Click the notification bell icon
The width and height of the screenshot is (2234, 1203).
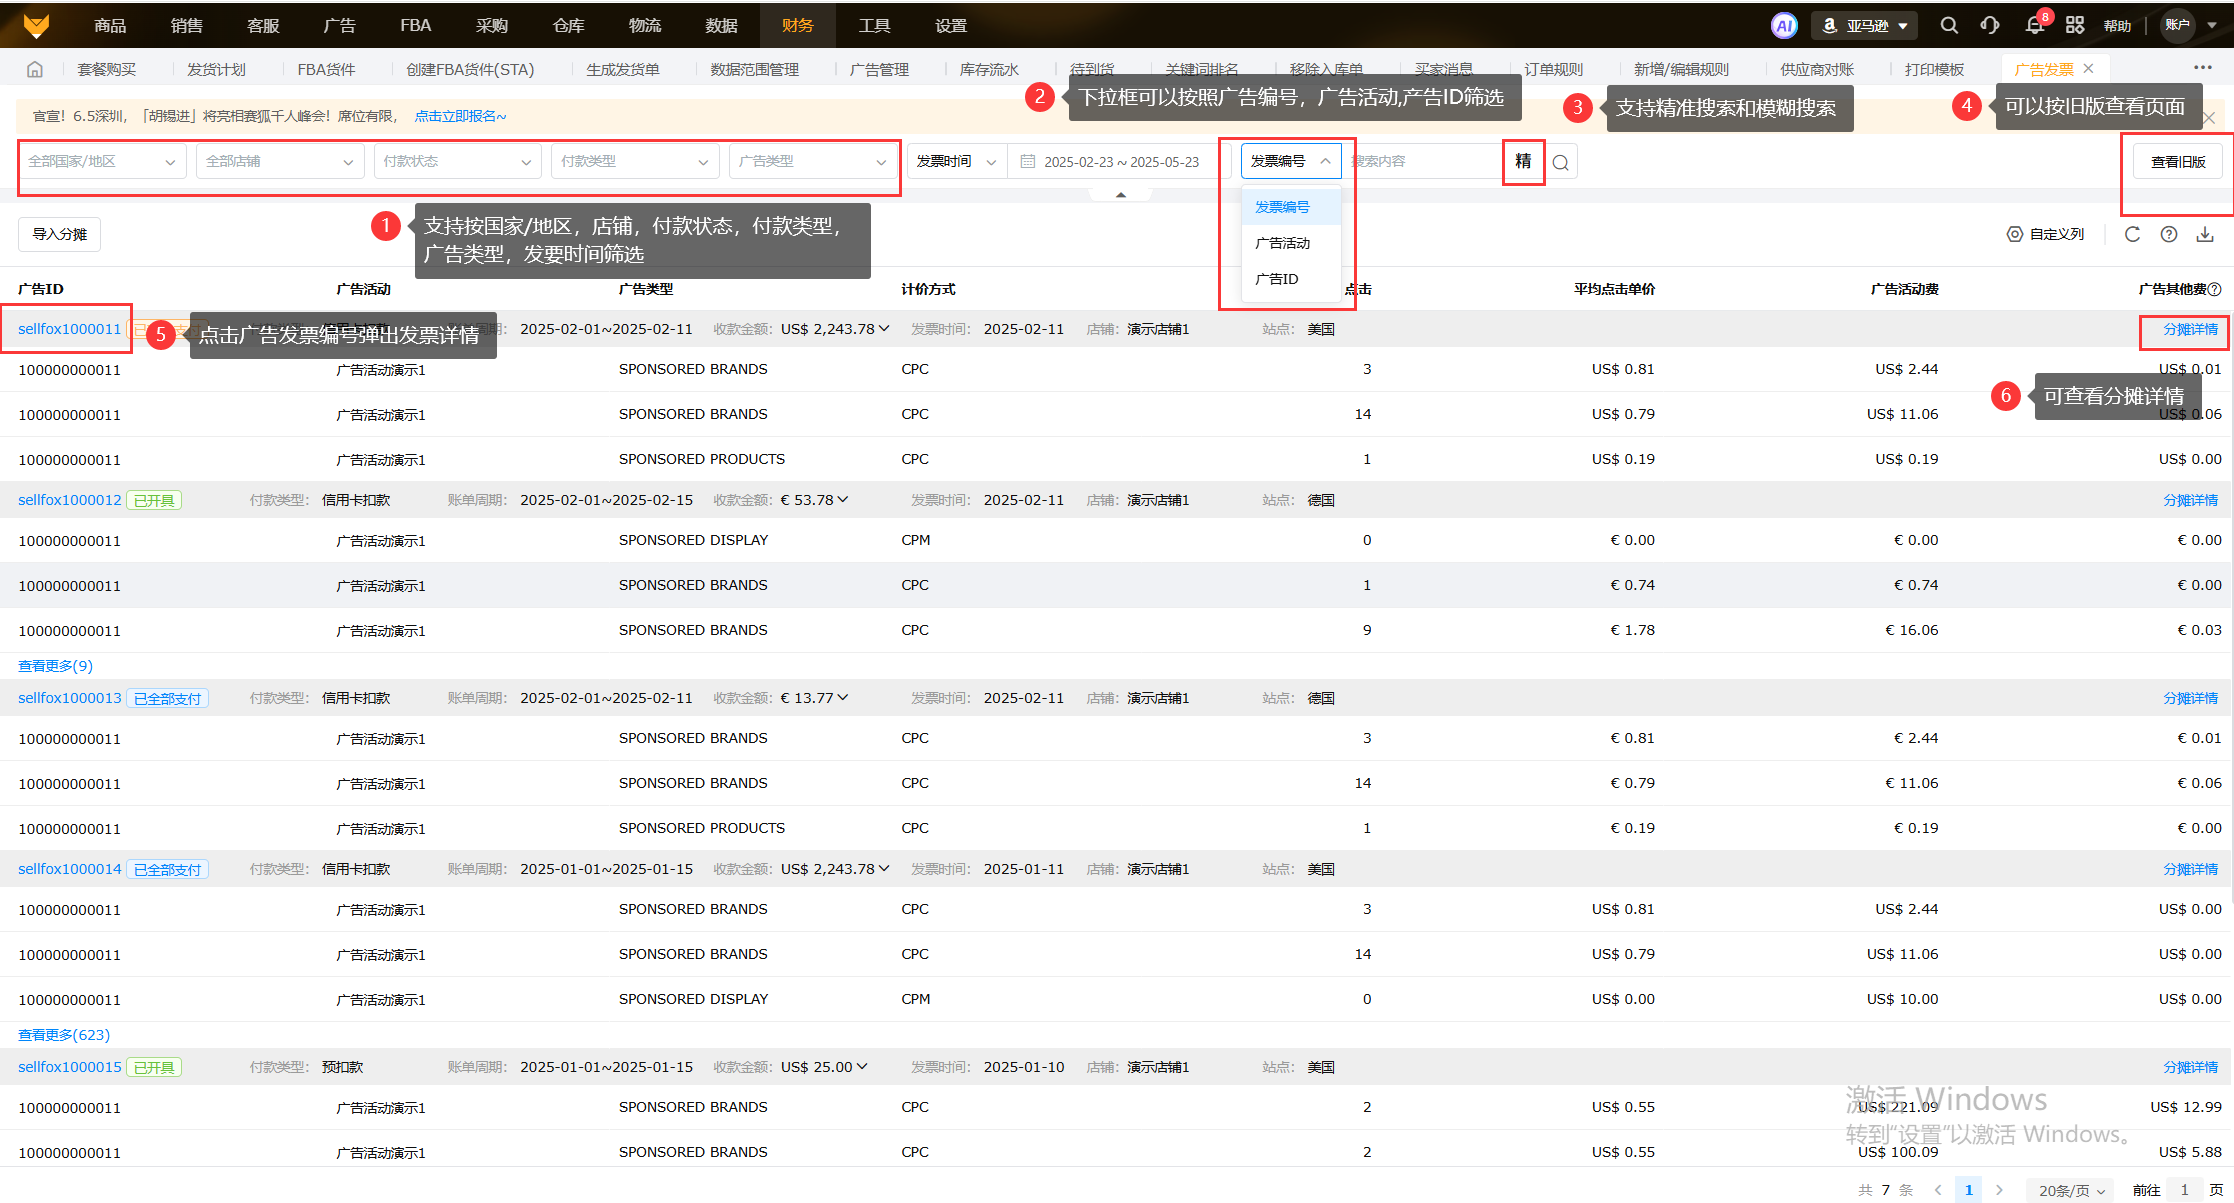point(2034,25)
